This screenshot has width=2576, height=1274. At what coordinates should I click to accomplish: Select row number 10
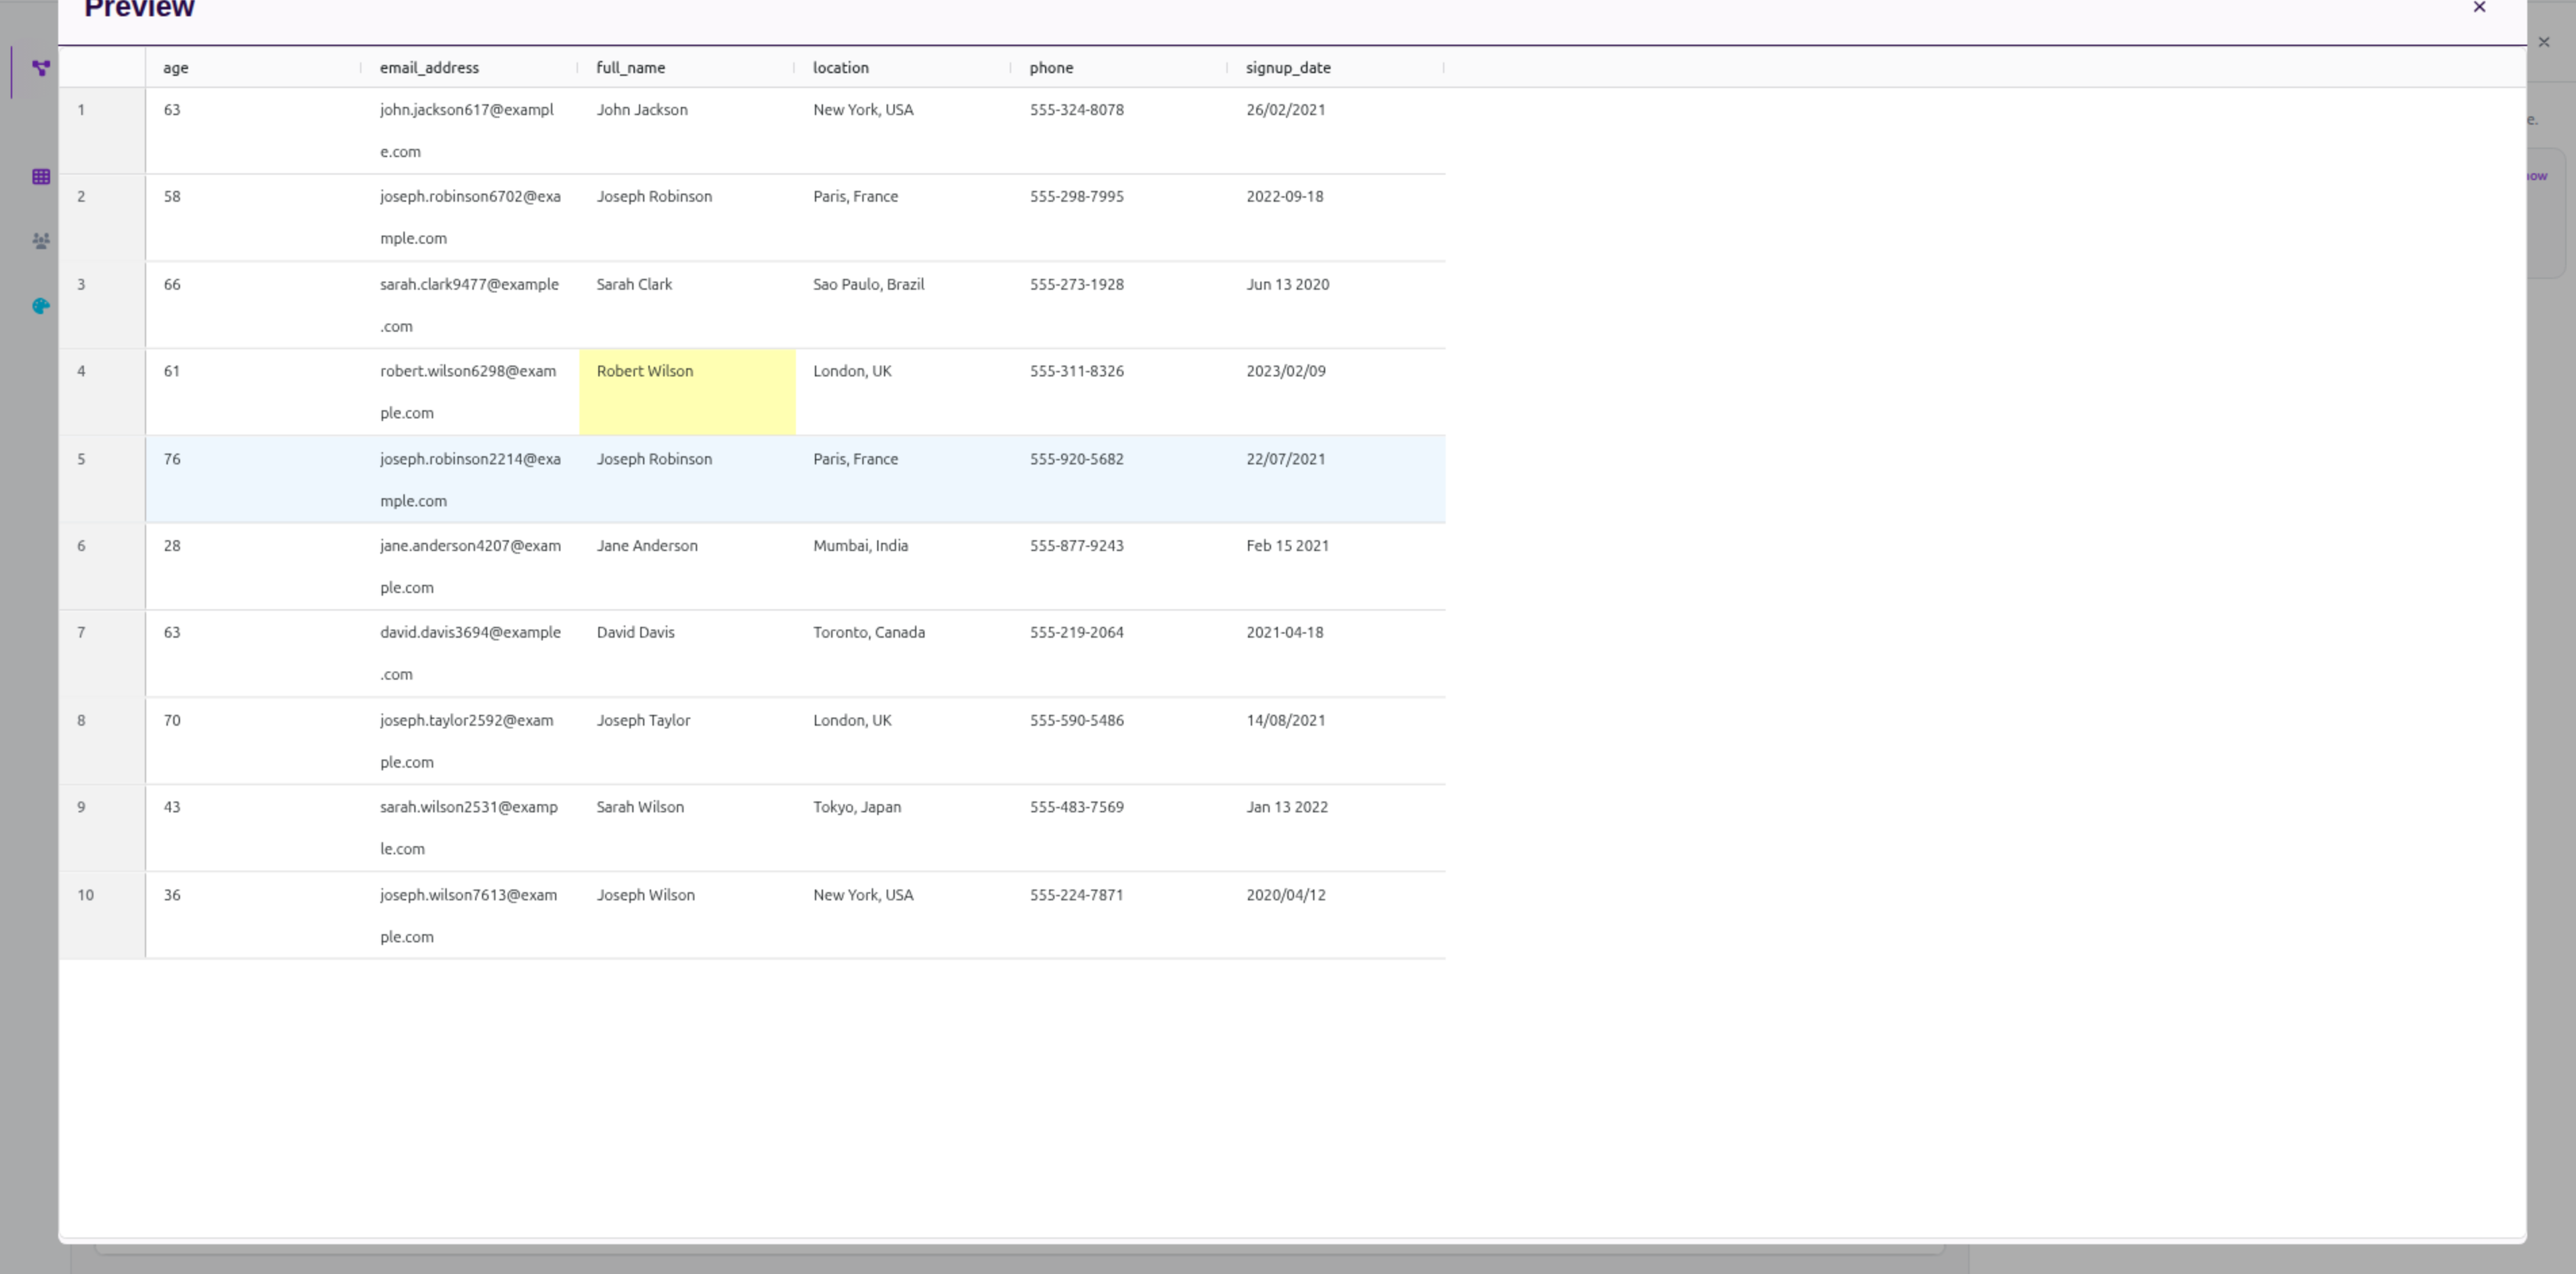[x=102, y=915]
